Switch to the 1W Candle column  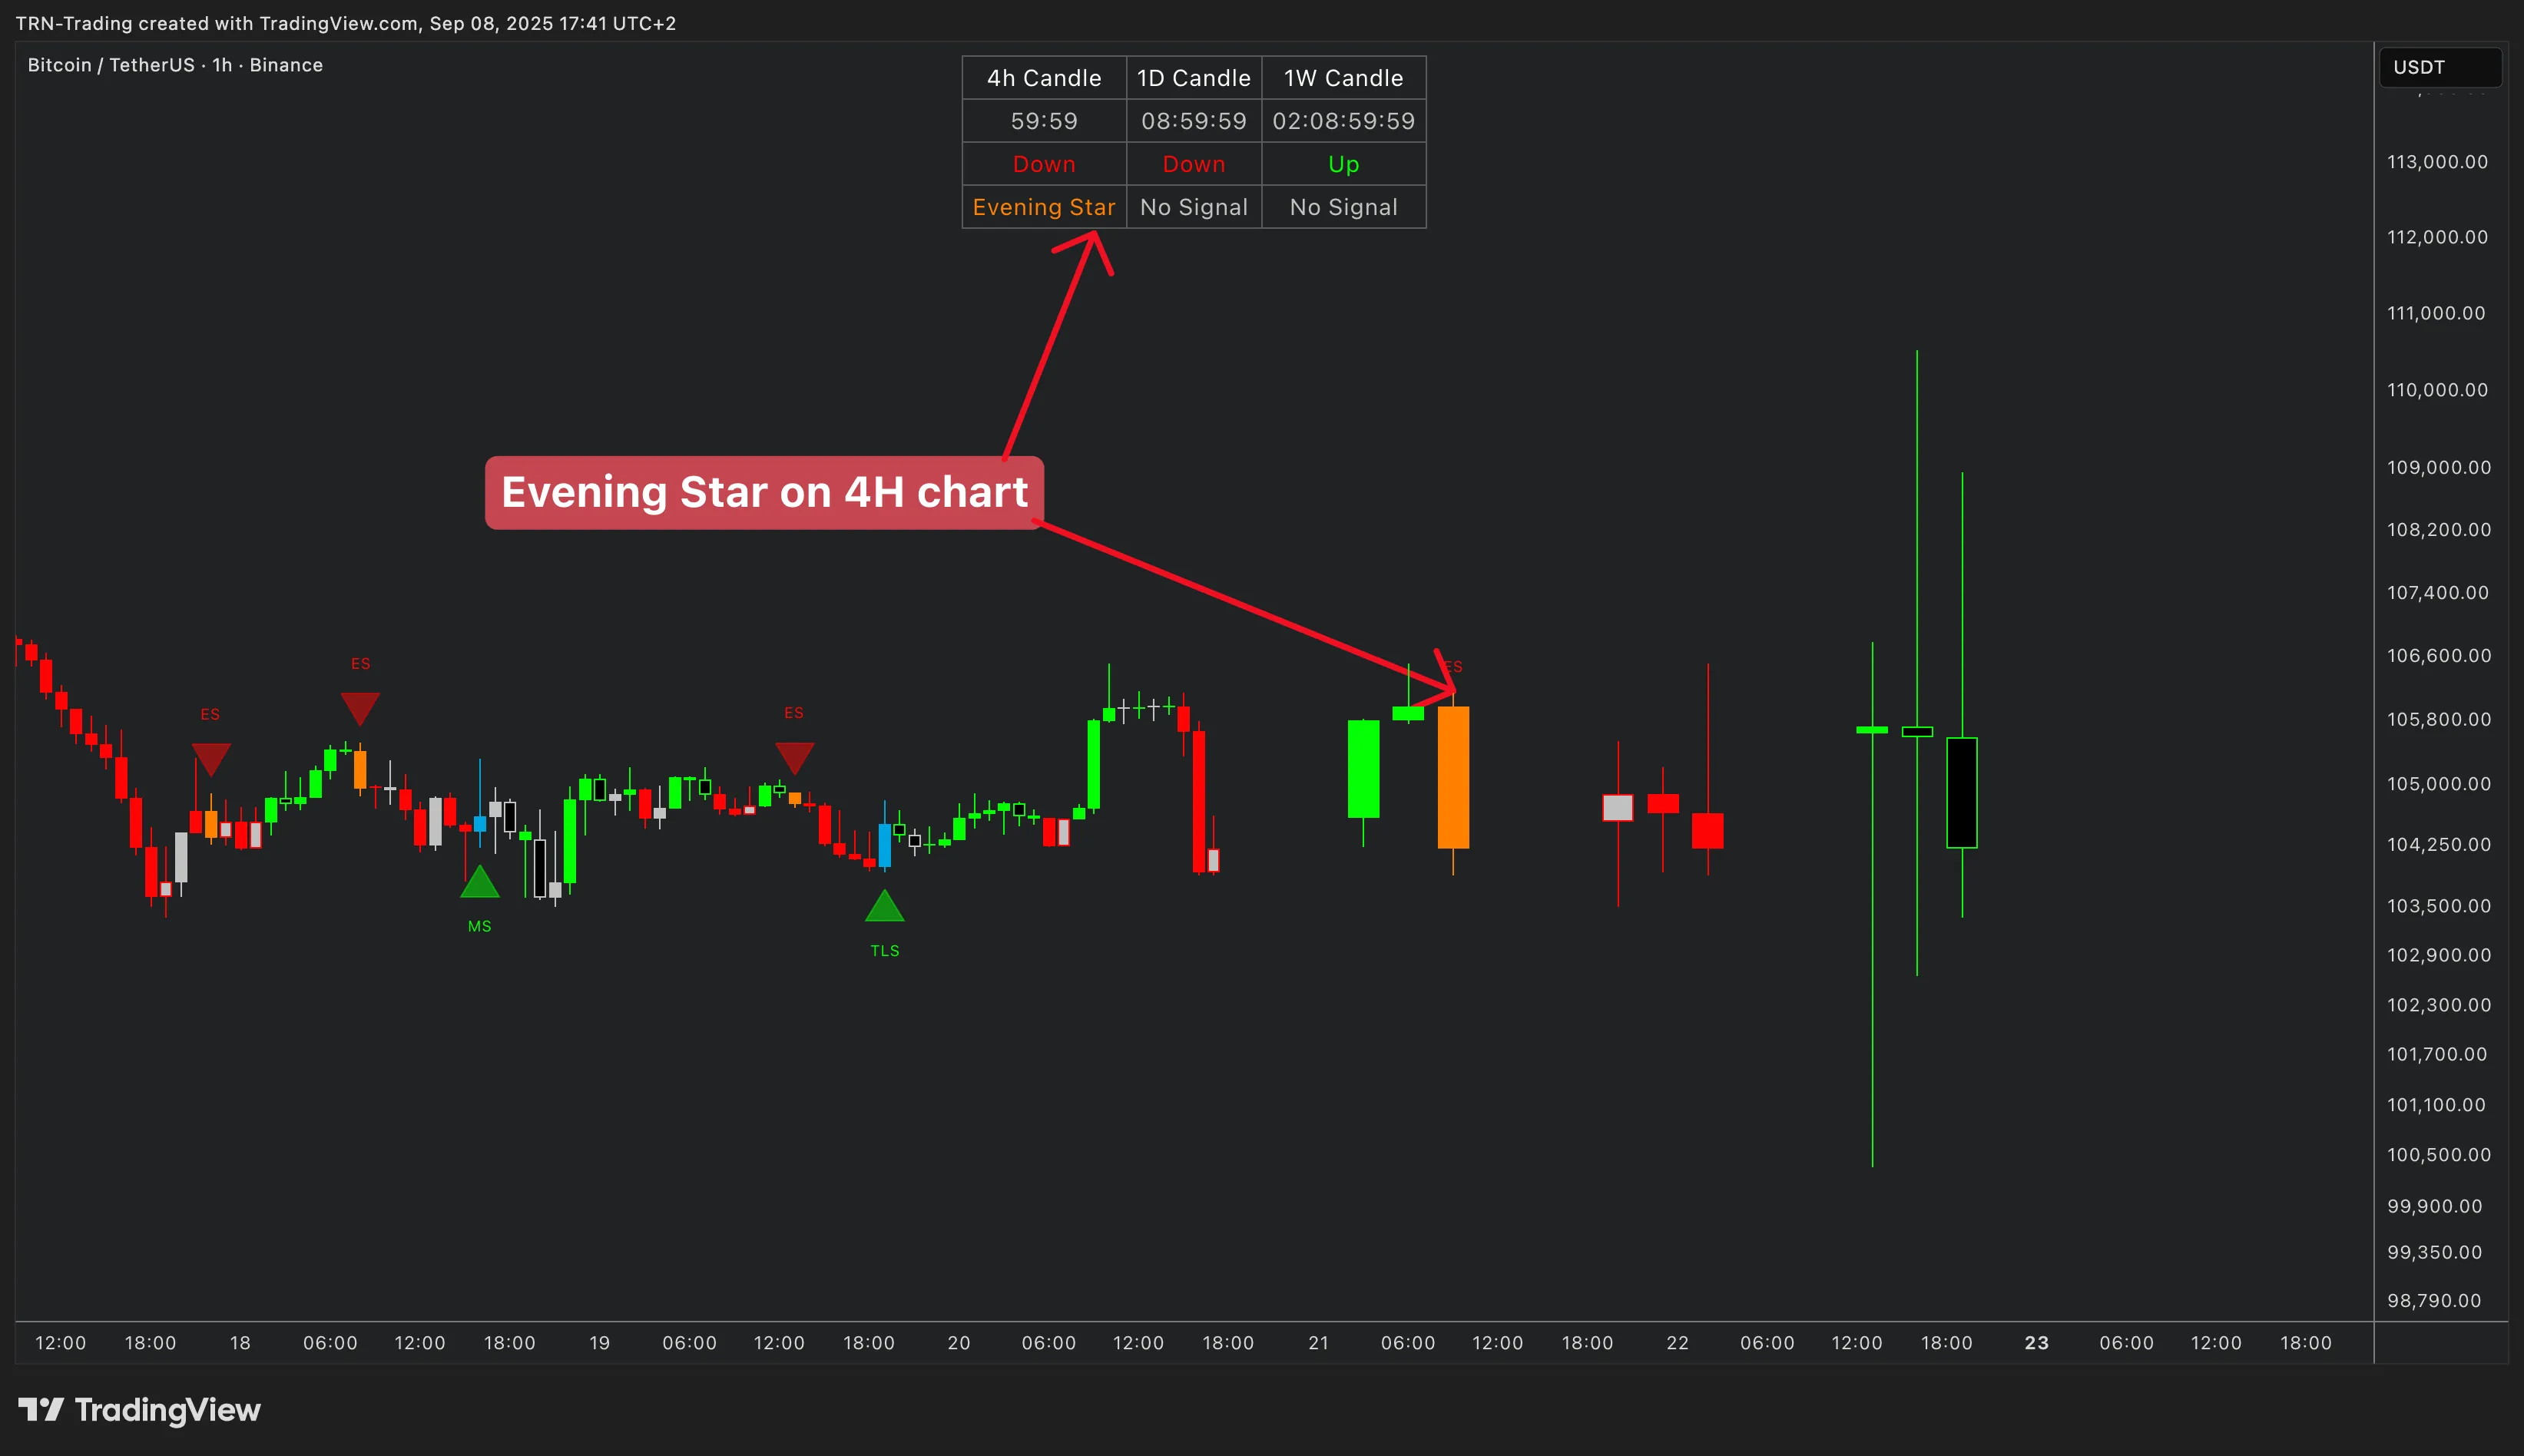pyautogui.click(x=1344, y=77)
